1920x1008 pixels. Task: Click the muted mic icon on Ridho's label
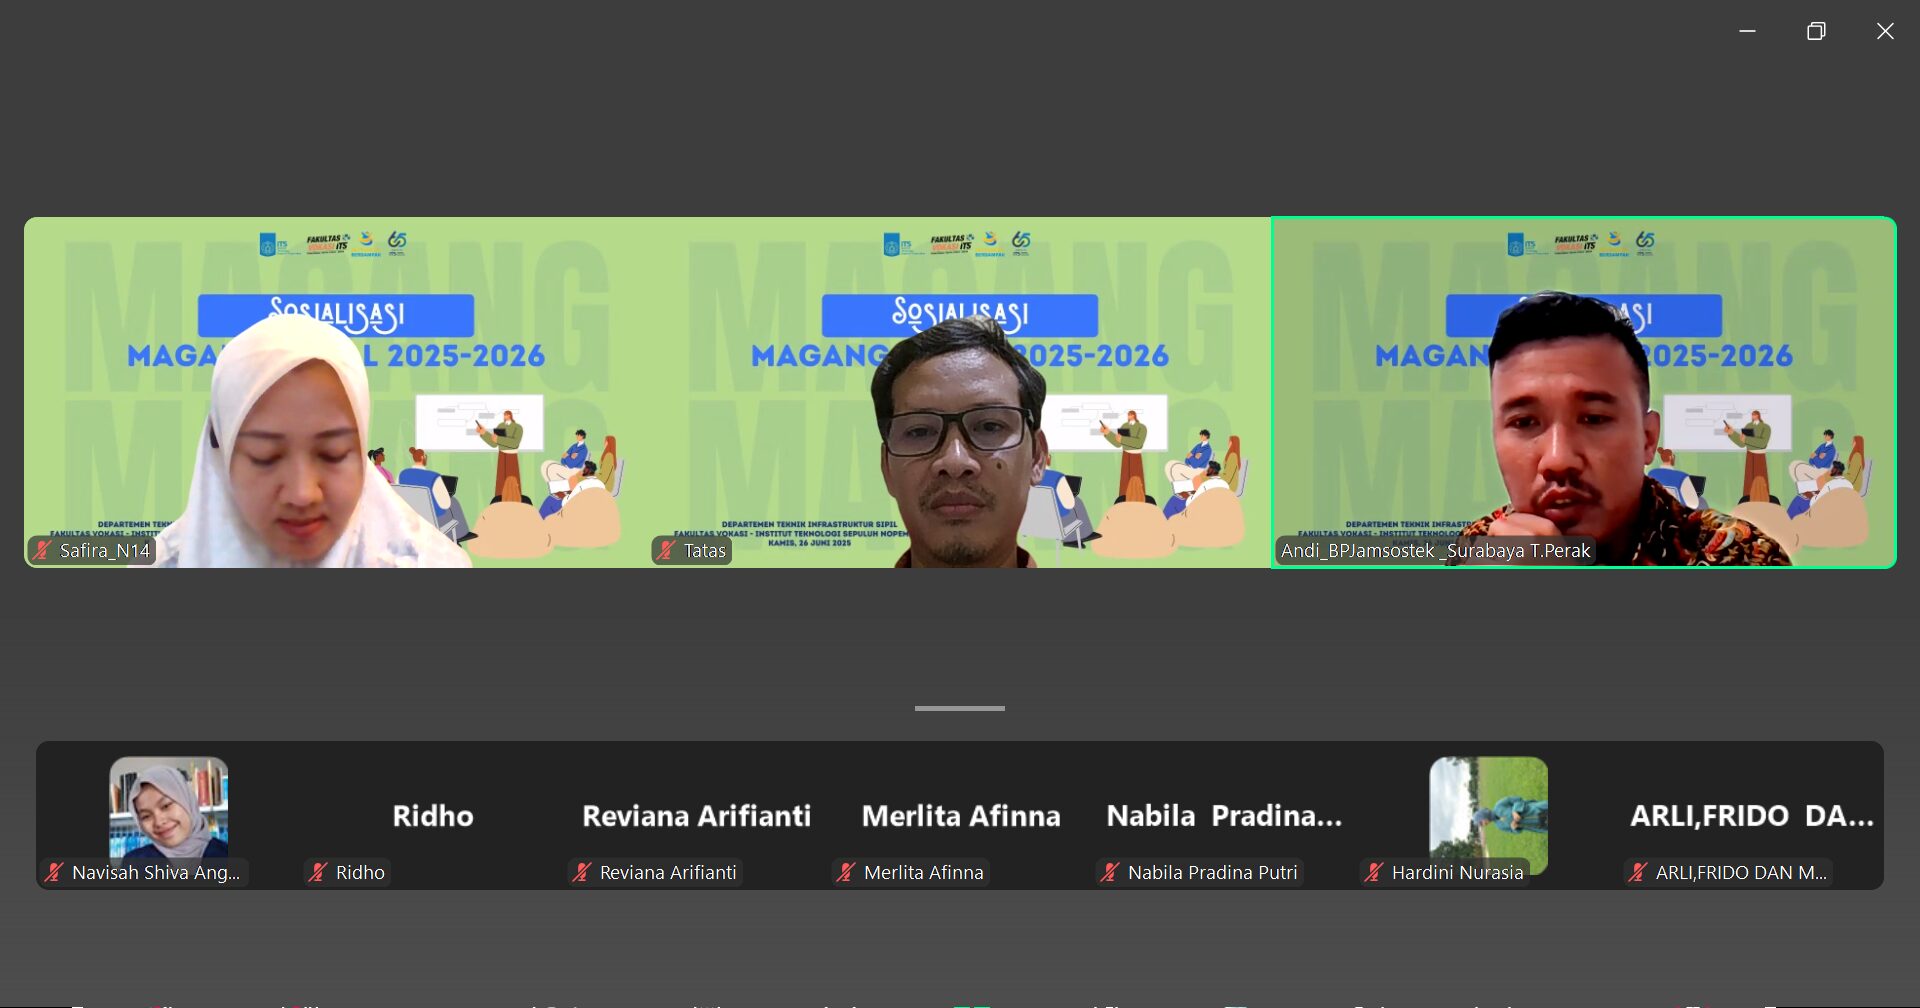point(318,872)
